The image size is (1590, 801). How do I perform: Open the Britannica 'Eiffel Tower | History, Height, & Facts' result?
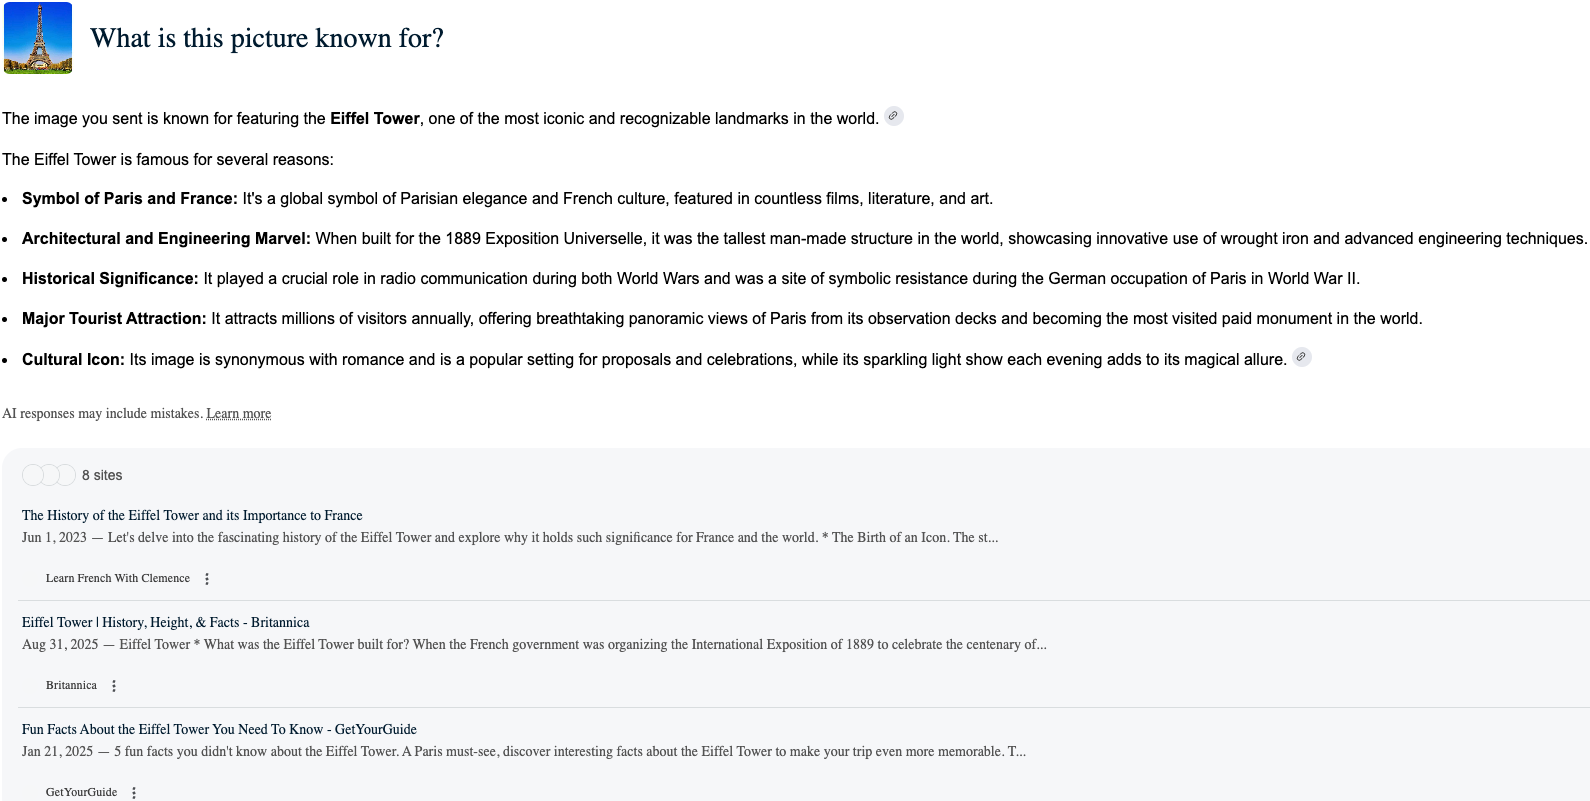pyautogui.click(x=165, y=623)
